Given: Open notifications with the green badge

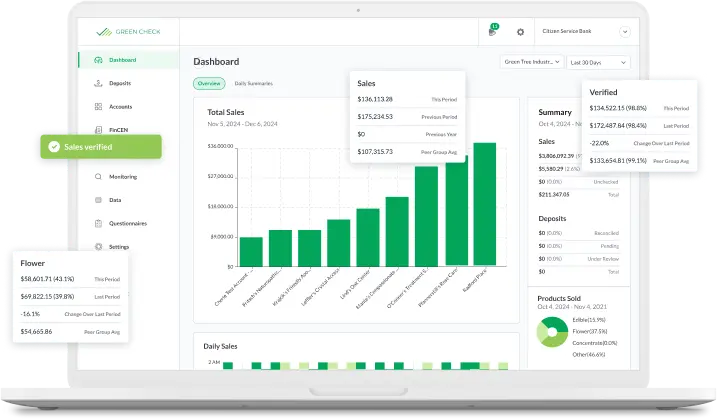Looking at the screenshot, I should pos(492,32).
